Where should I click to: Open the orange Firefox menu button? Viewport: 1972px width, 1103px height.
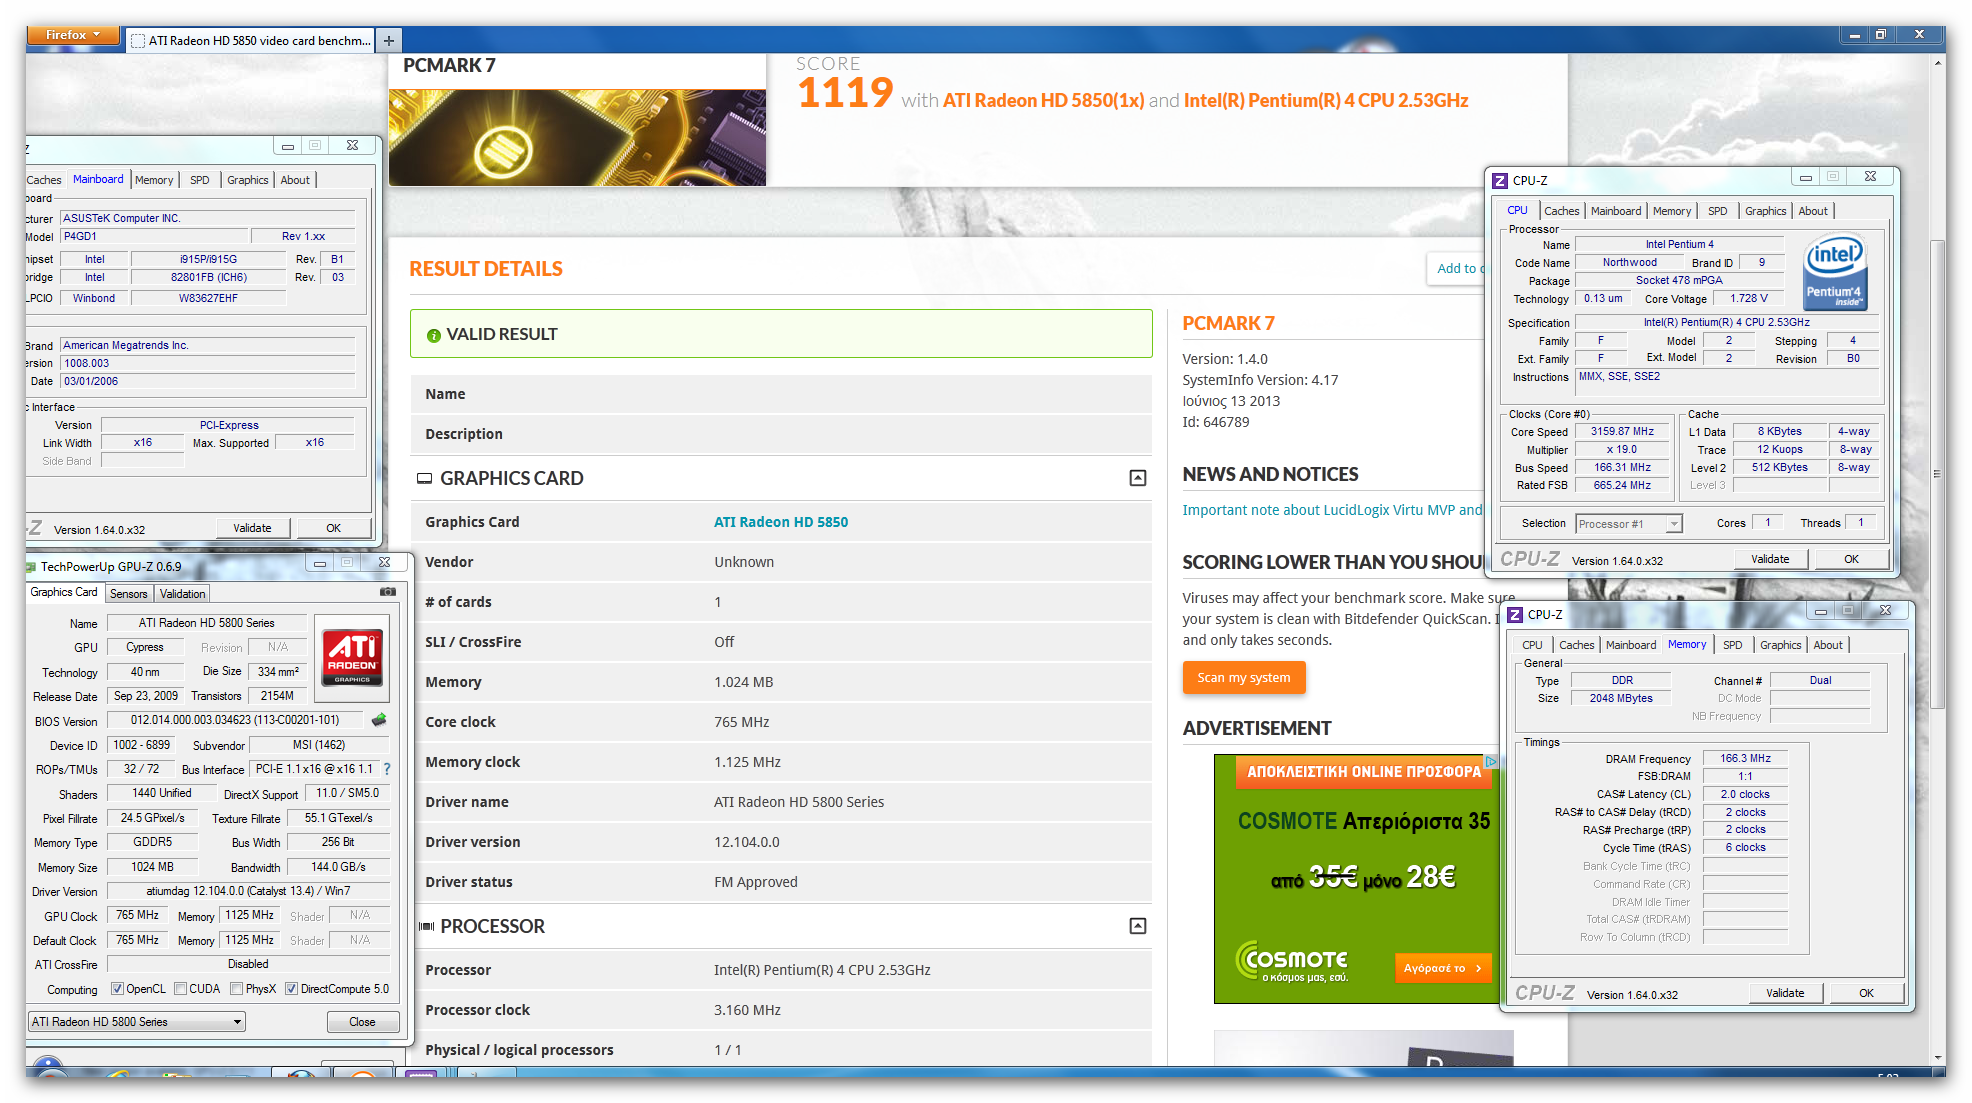pos(73,35)
